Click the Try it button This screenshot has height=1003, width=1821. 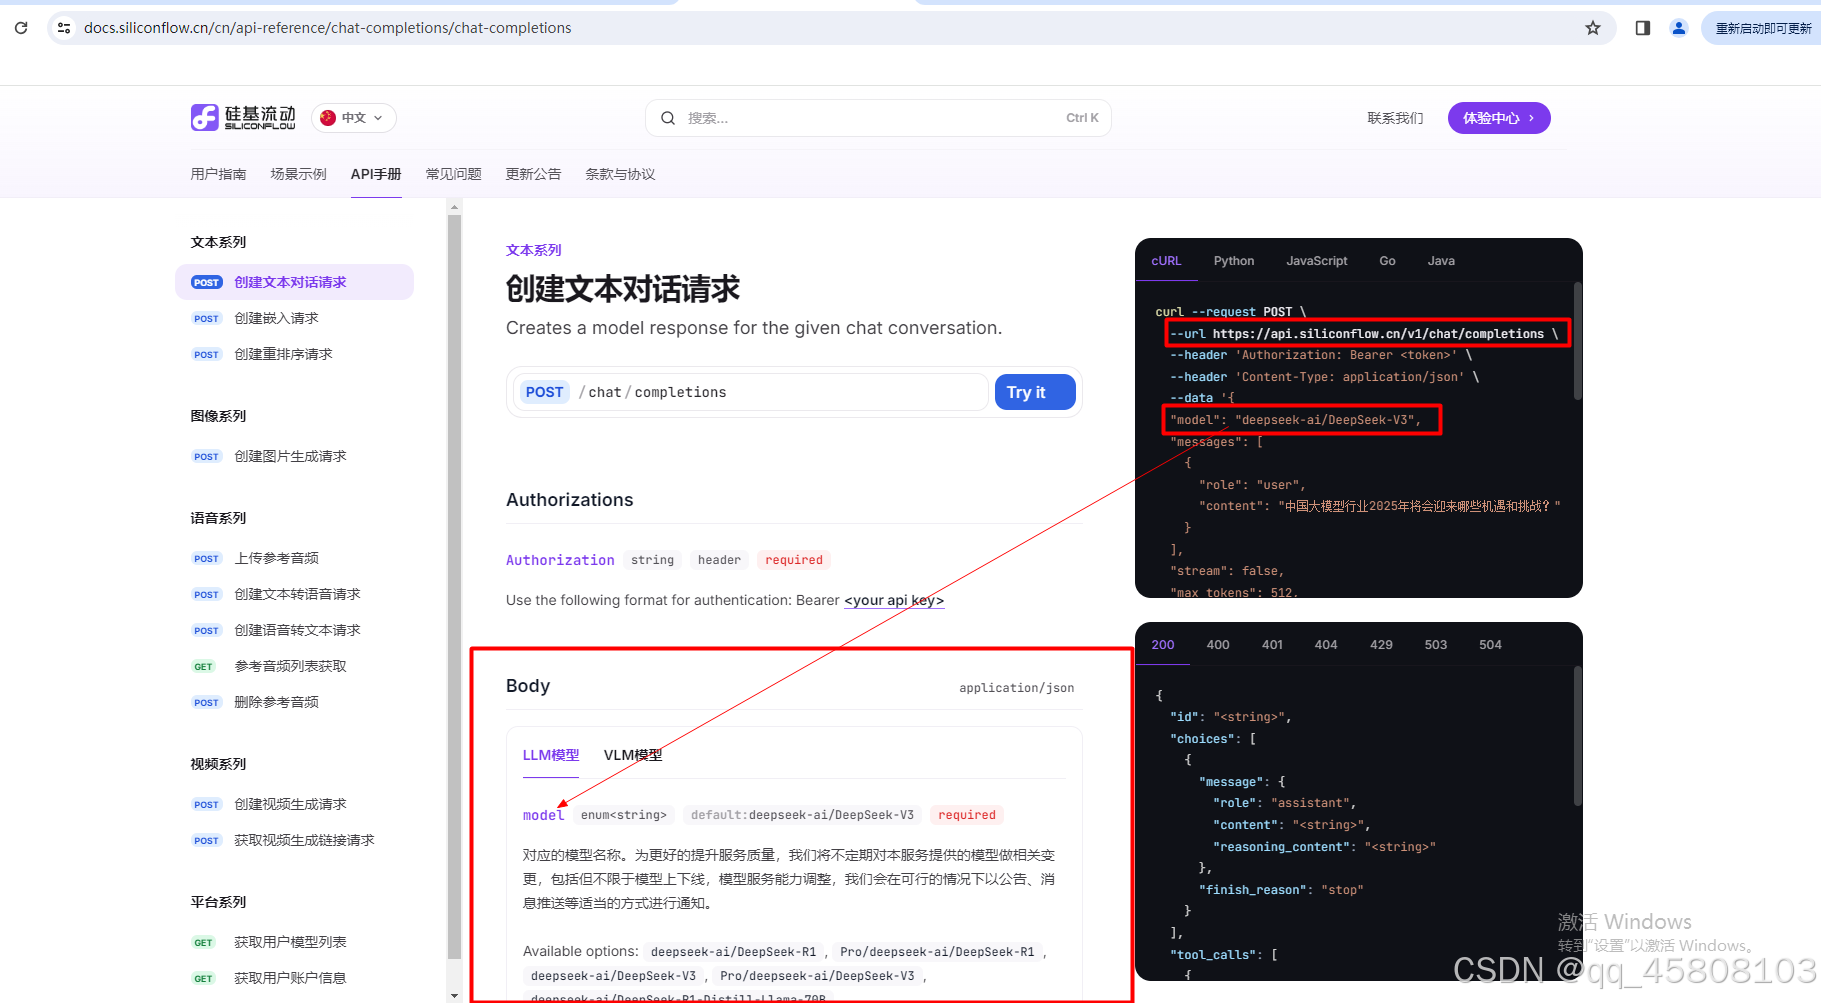coord(1035,392)
